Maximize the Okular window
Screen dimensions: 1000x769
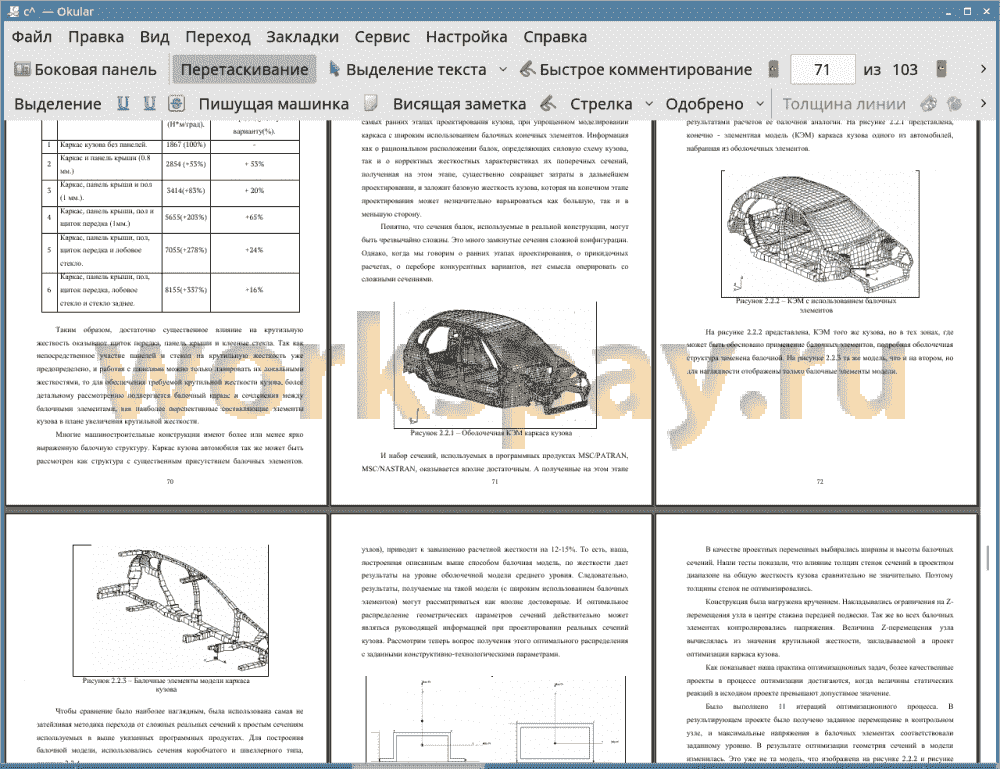[x=967, y=11]
